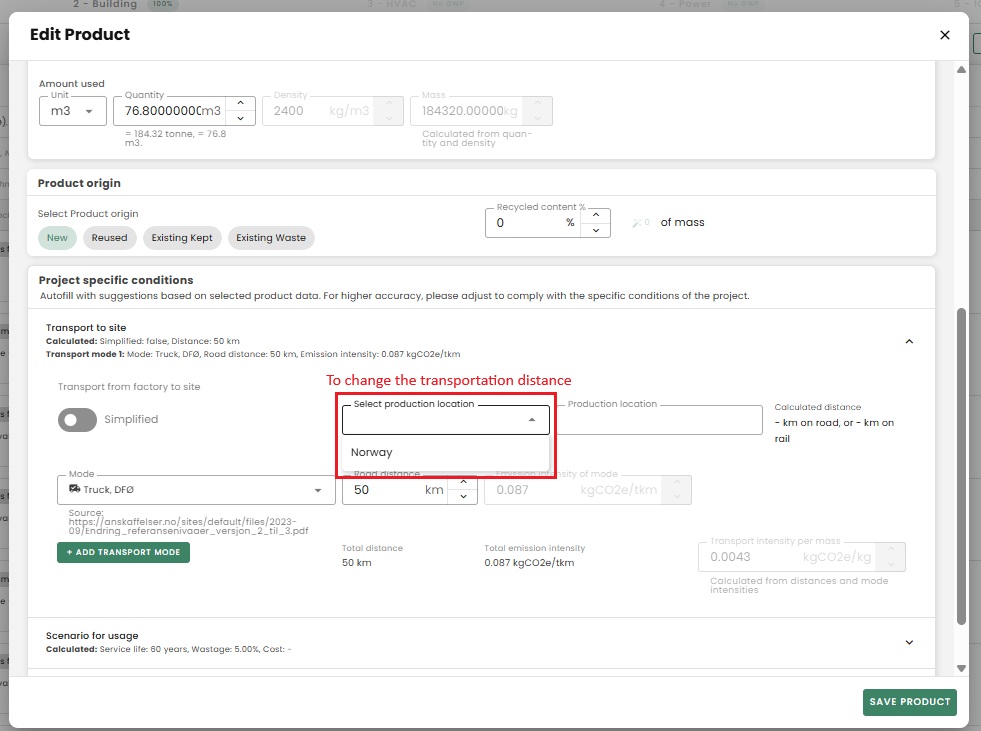Close the Edit Product dialog
This screenshot has height=731, width=981.
pos(945,35)
